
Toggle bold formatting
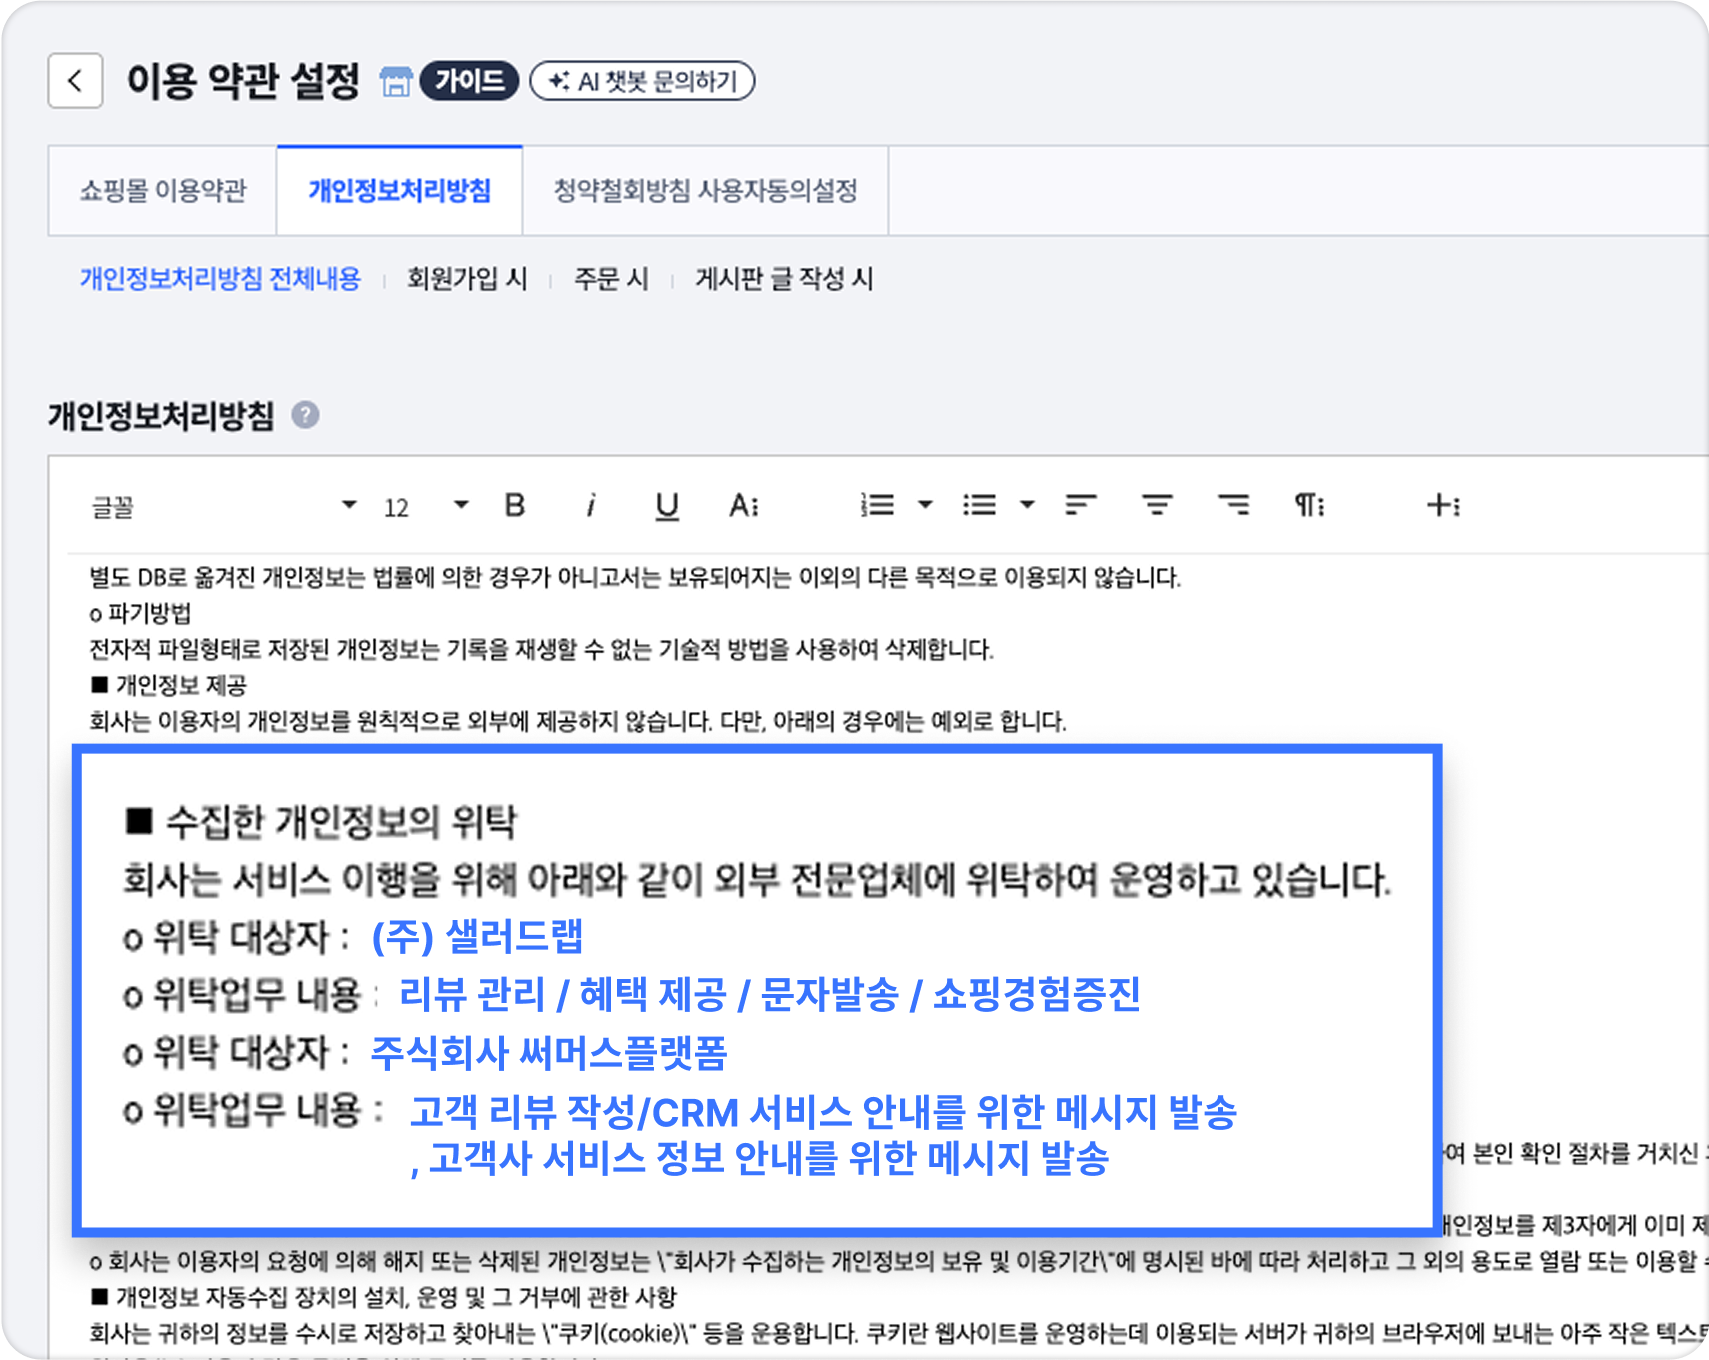tap(515, 505)
